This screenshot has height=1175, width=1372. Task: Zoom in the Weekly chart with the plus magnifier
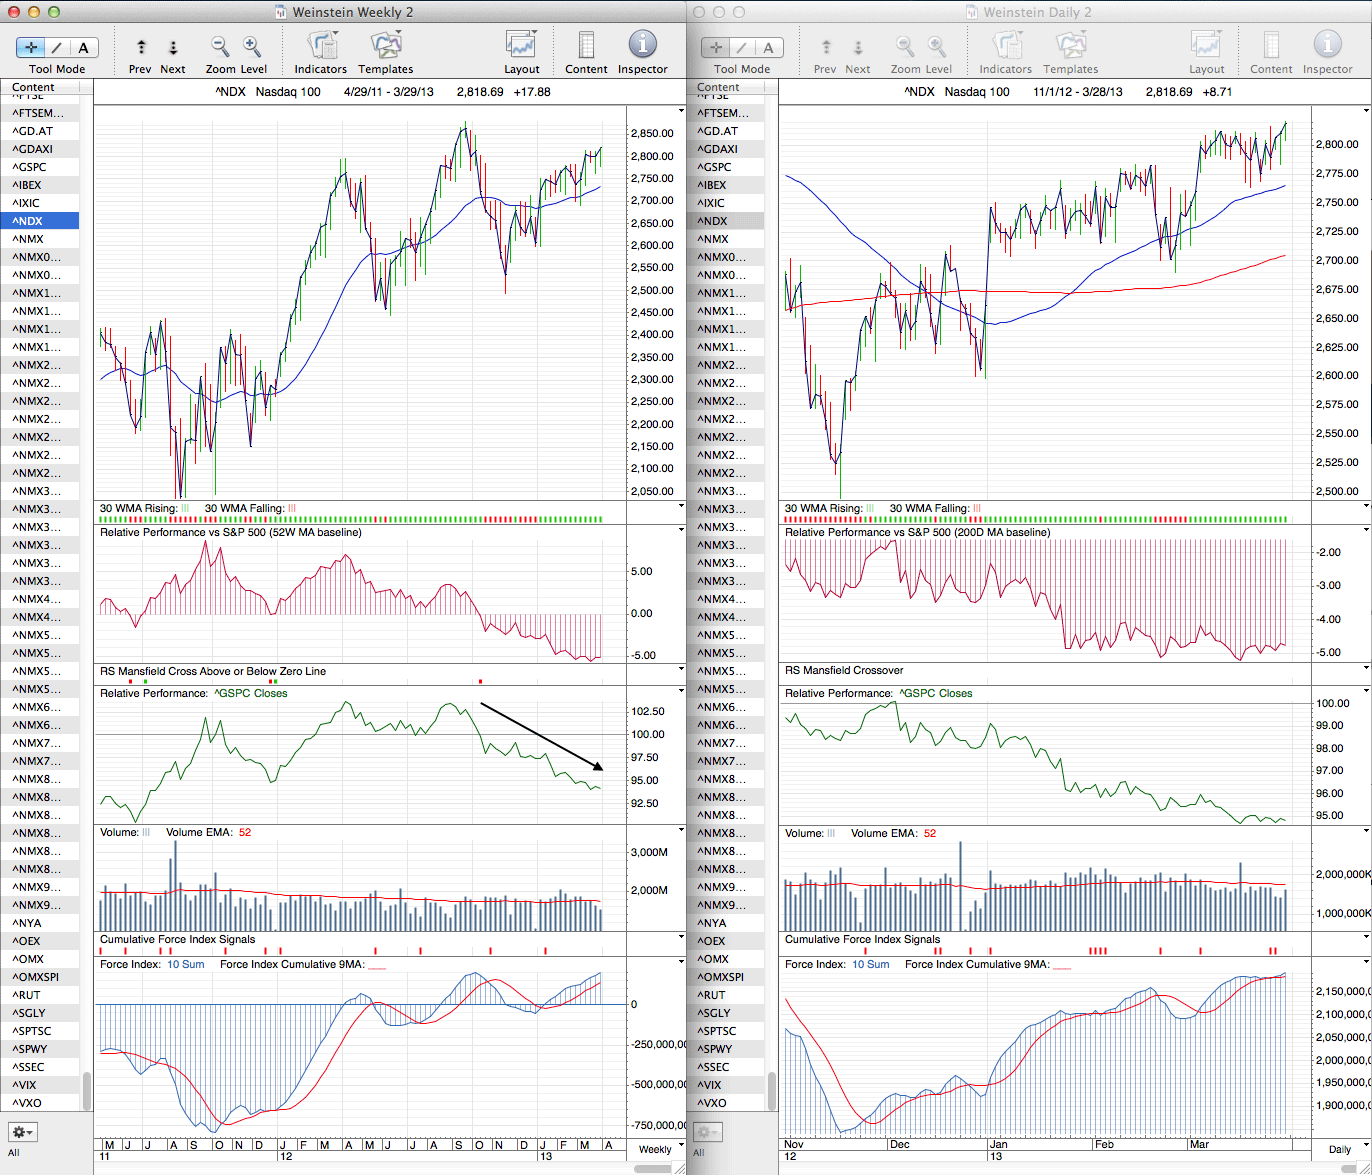click(x=252, y=47)
